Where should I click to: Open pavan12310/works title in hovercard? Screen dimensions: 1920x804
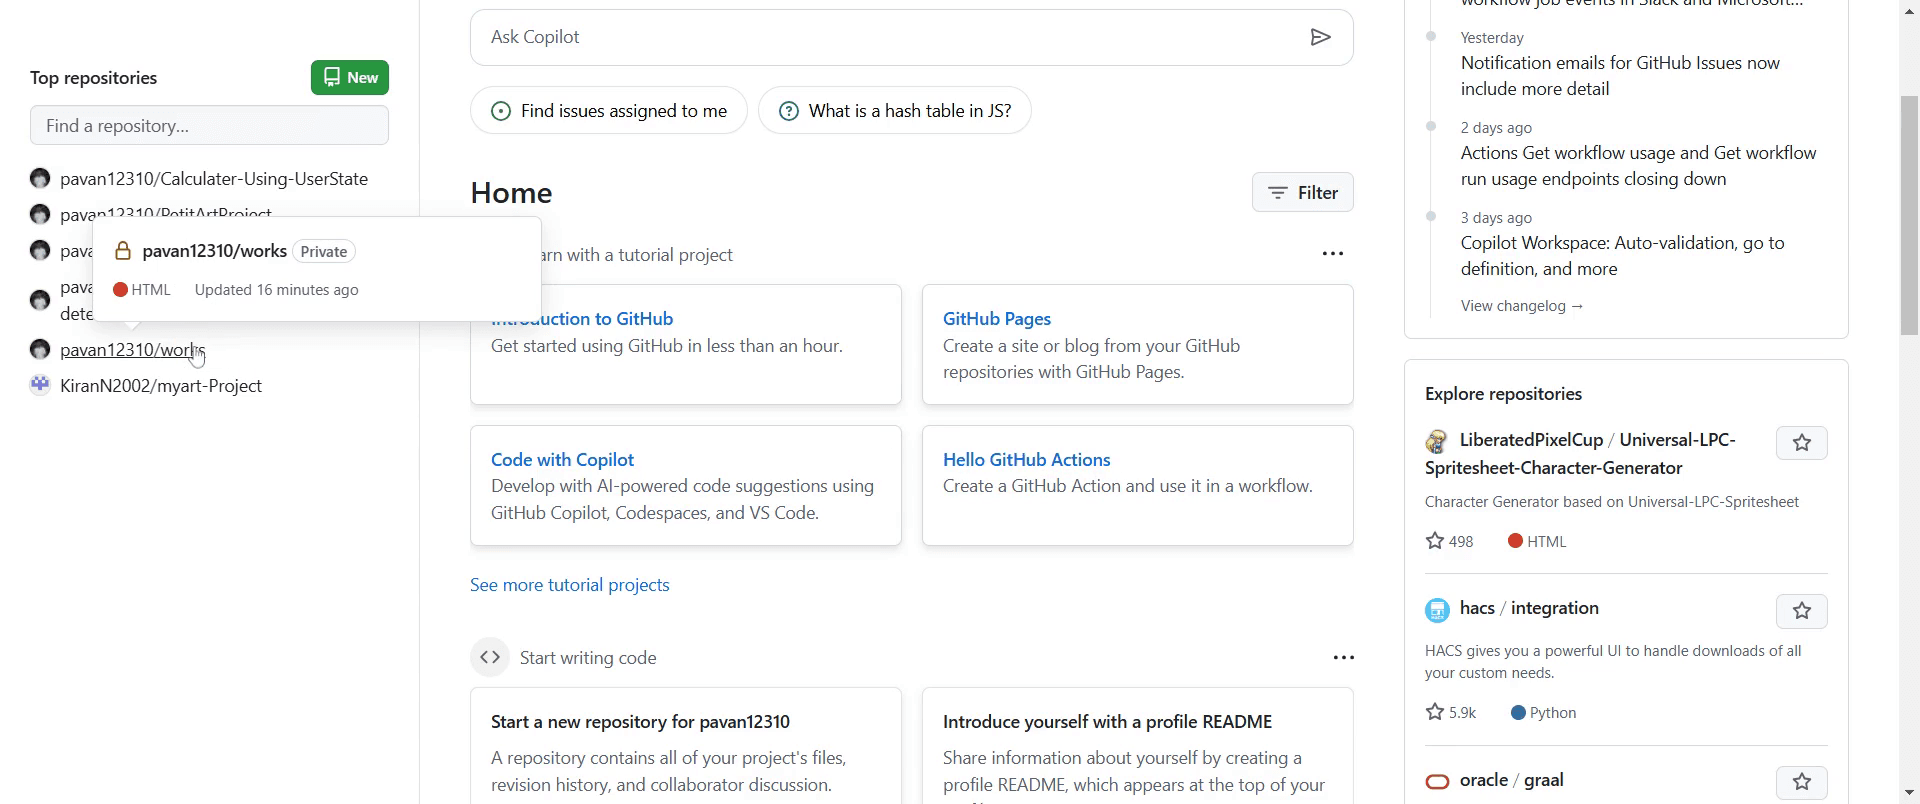point(215,251)
